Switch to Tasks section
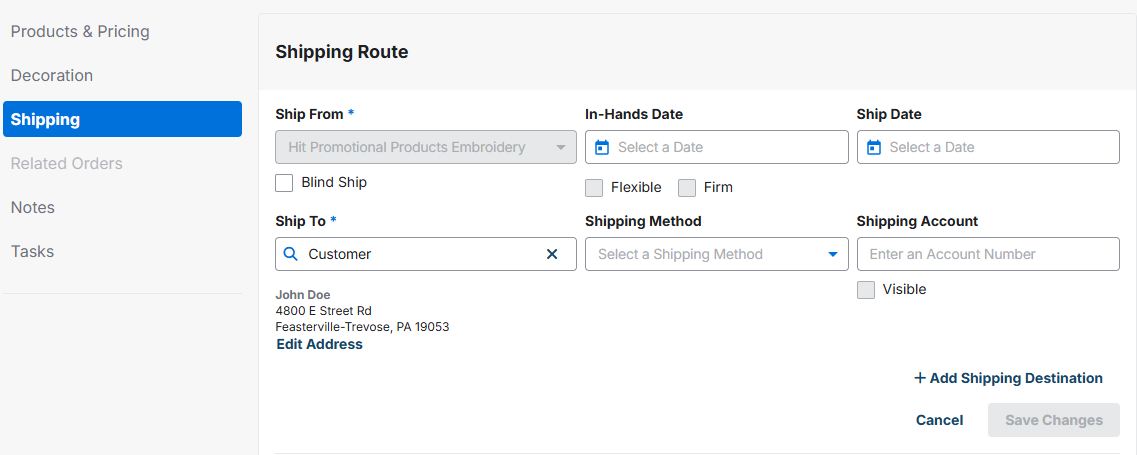The width and height of the screenshot is (1137, 455). coord(33,251)
